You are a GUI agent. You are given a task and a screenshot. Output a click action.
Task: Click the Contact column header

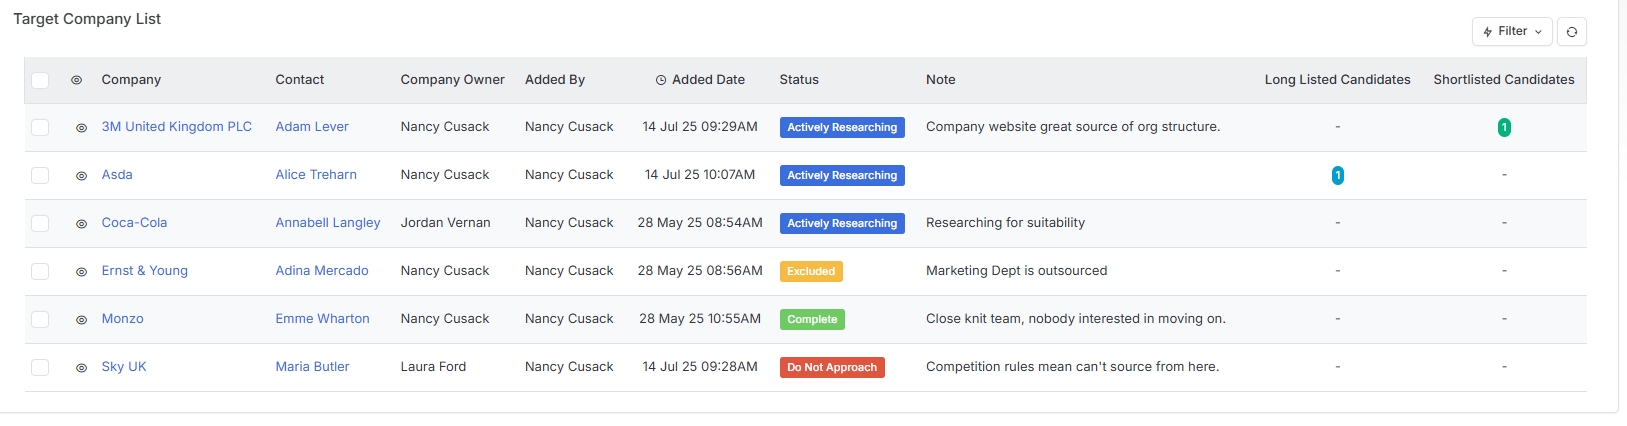point(300,80)
